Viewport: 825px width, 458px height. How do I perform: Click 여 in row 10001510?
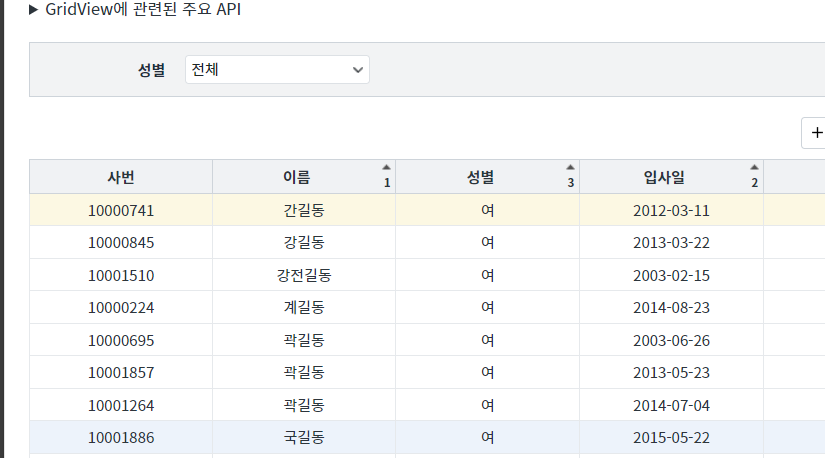click(x=488, y=275)
